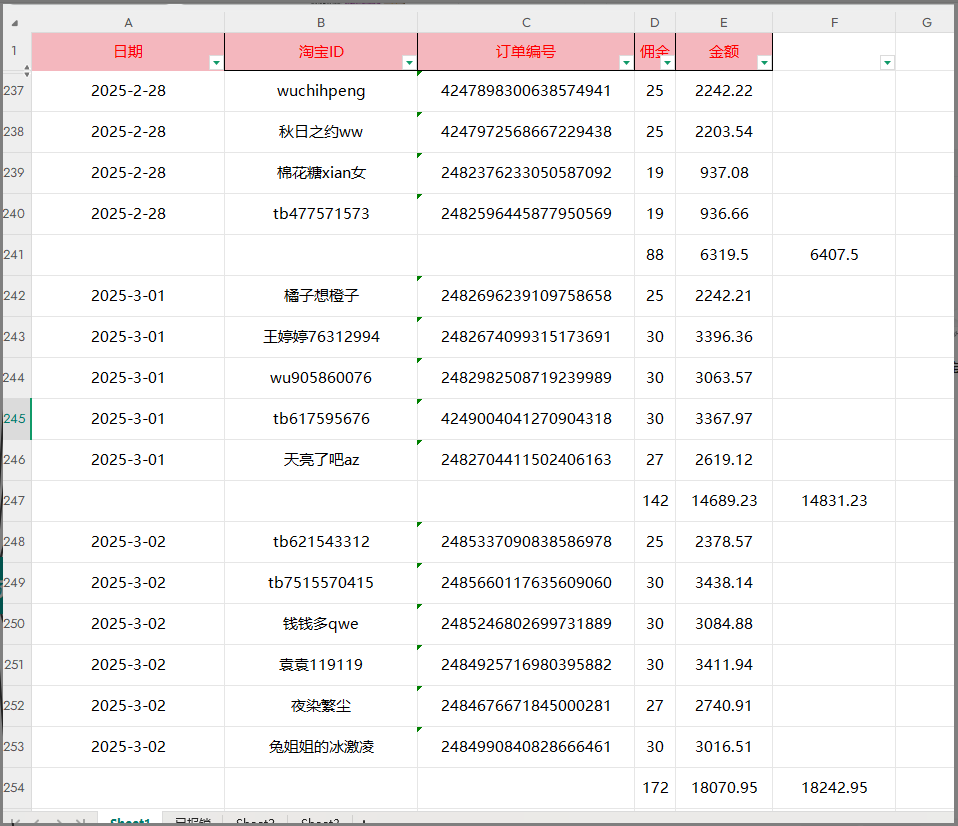Select the cell containing 钱钱多qwe

321,624
